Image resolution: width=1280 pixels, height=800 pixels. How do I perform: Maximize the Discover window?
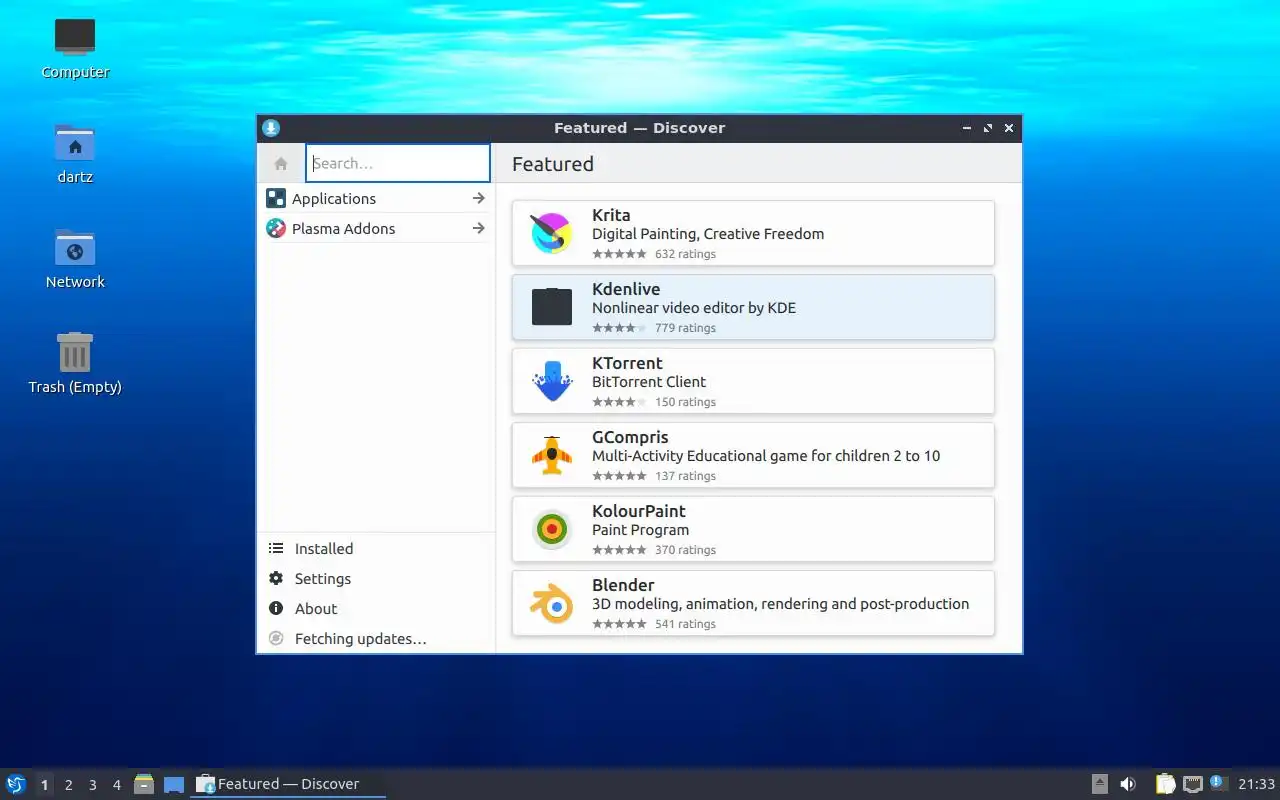click(x=988, y=128)
